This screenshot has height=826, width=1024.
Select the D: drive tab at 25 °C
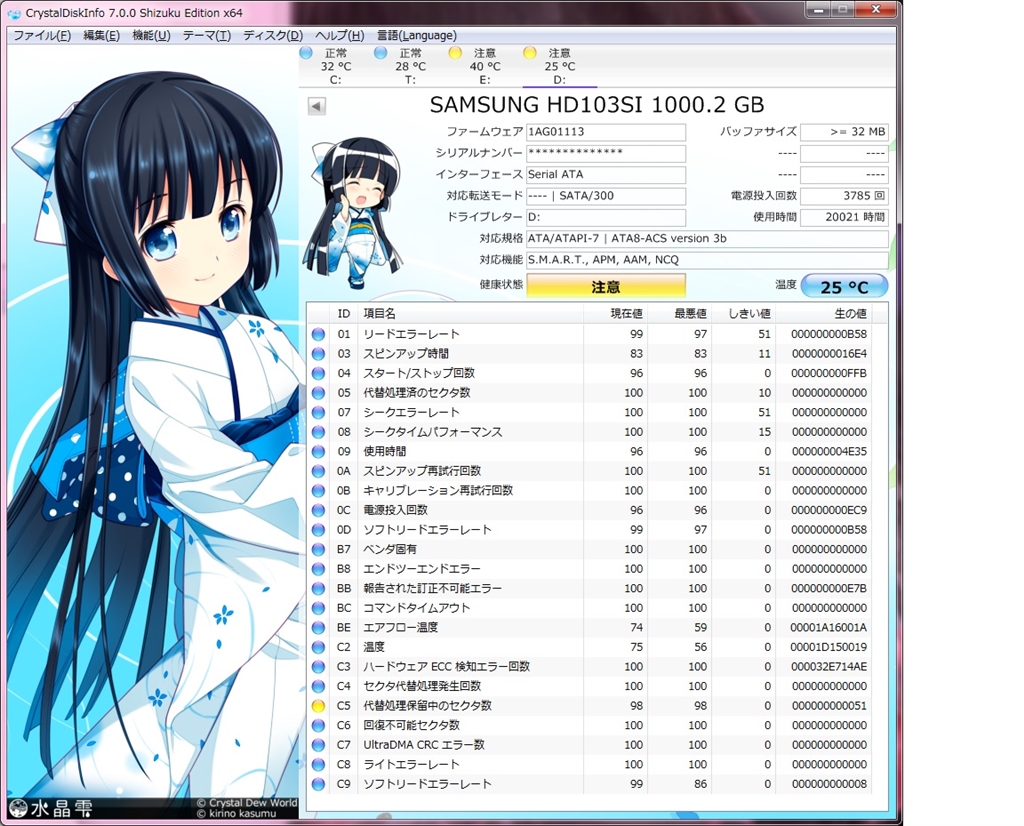tap(560, 66)
